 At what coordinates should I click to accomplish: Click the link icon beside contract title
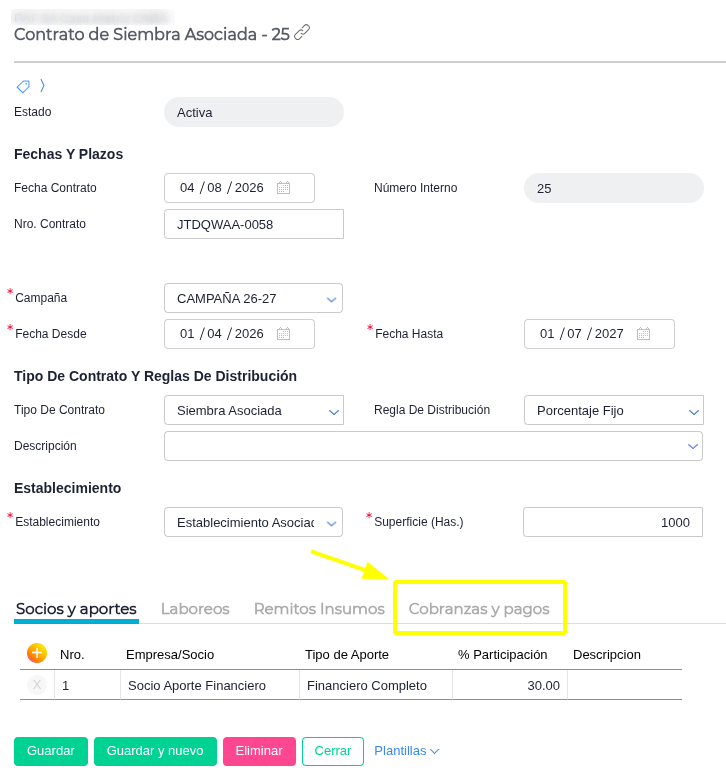[302, 33]
